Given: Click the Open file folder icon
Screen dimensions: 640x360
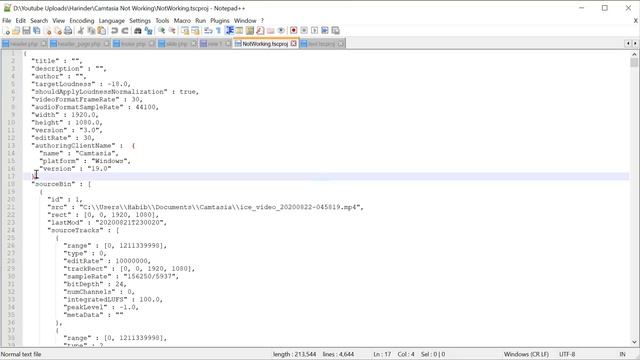Looking at the screenshot, I should (16, 31).
